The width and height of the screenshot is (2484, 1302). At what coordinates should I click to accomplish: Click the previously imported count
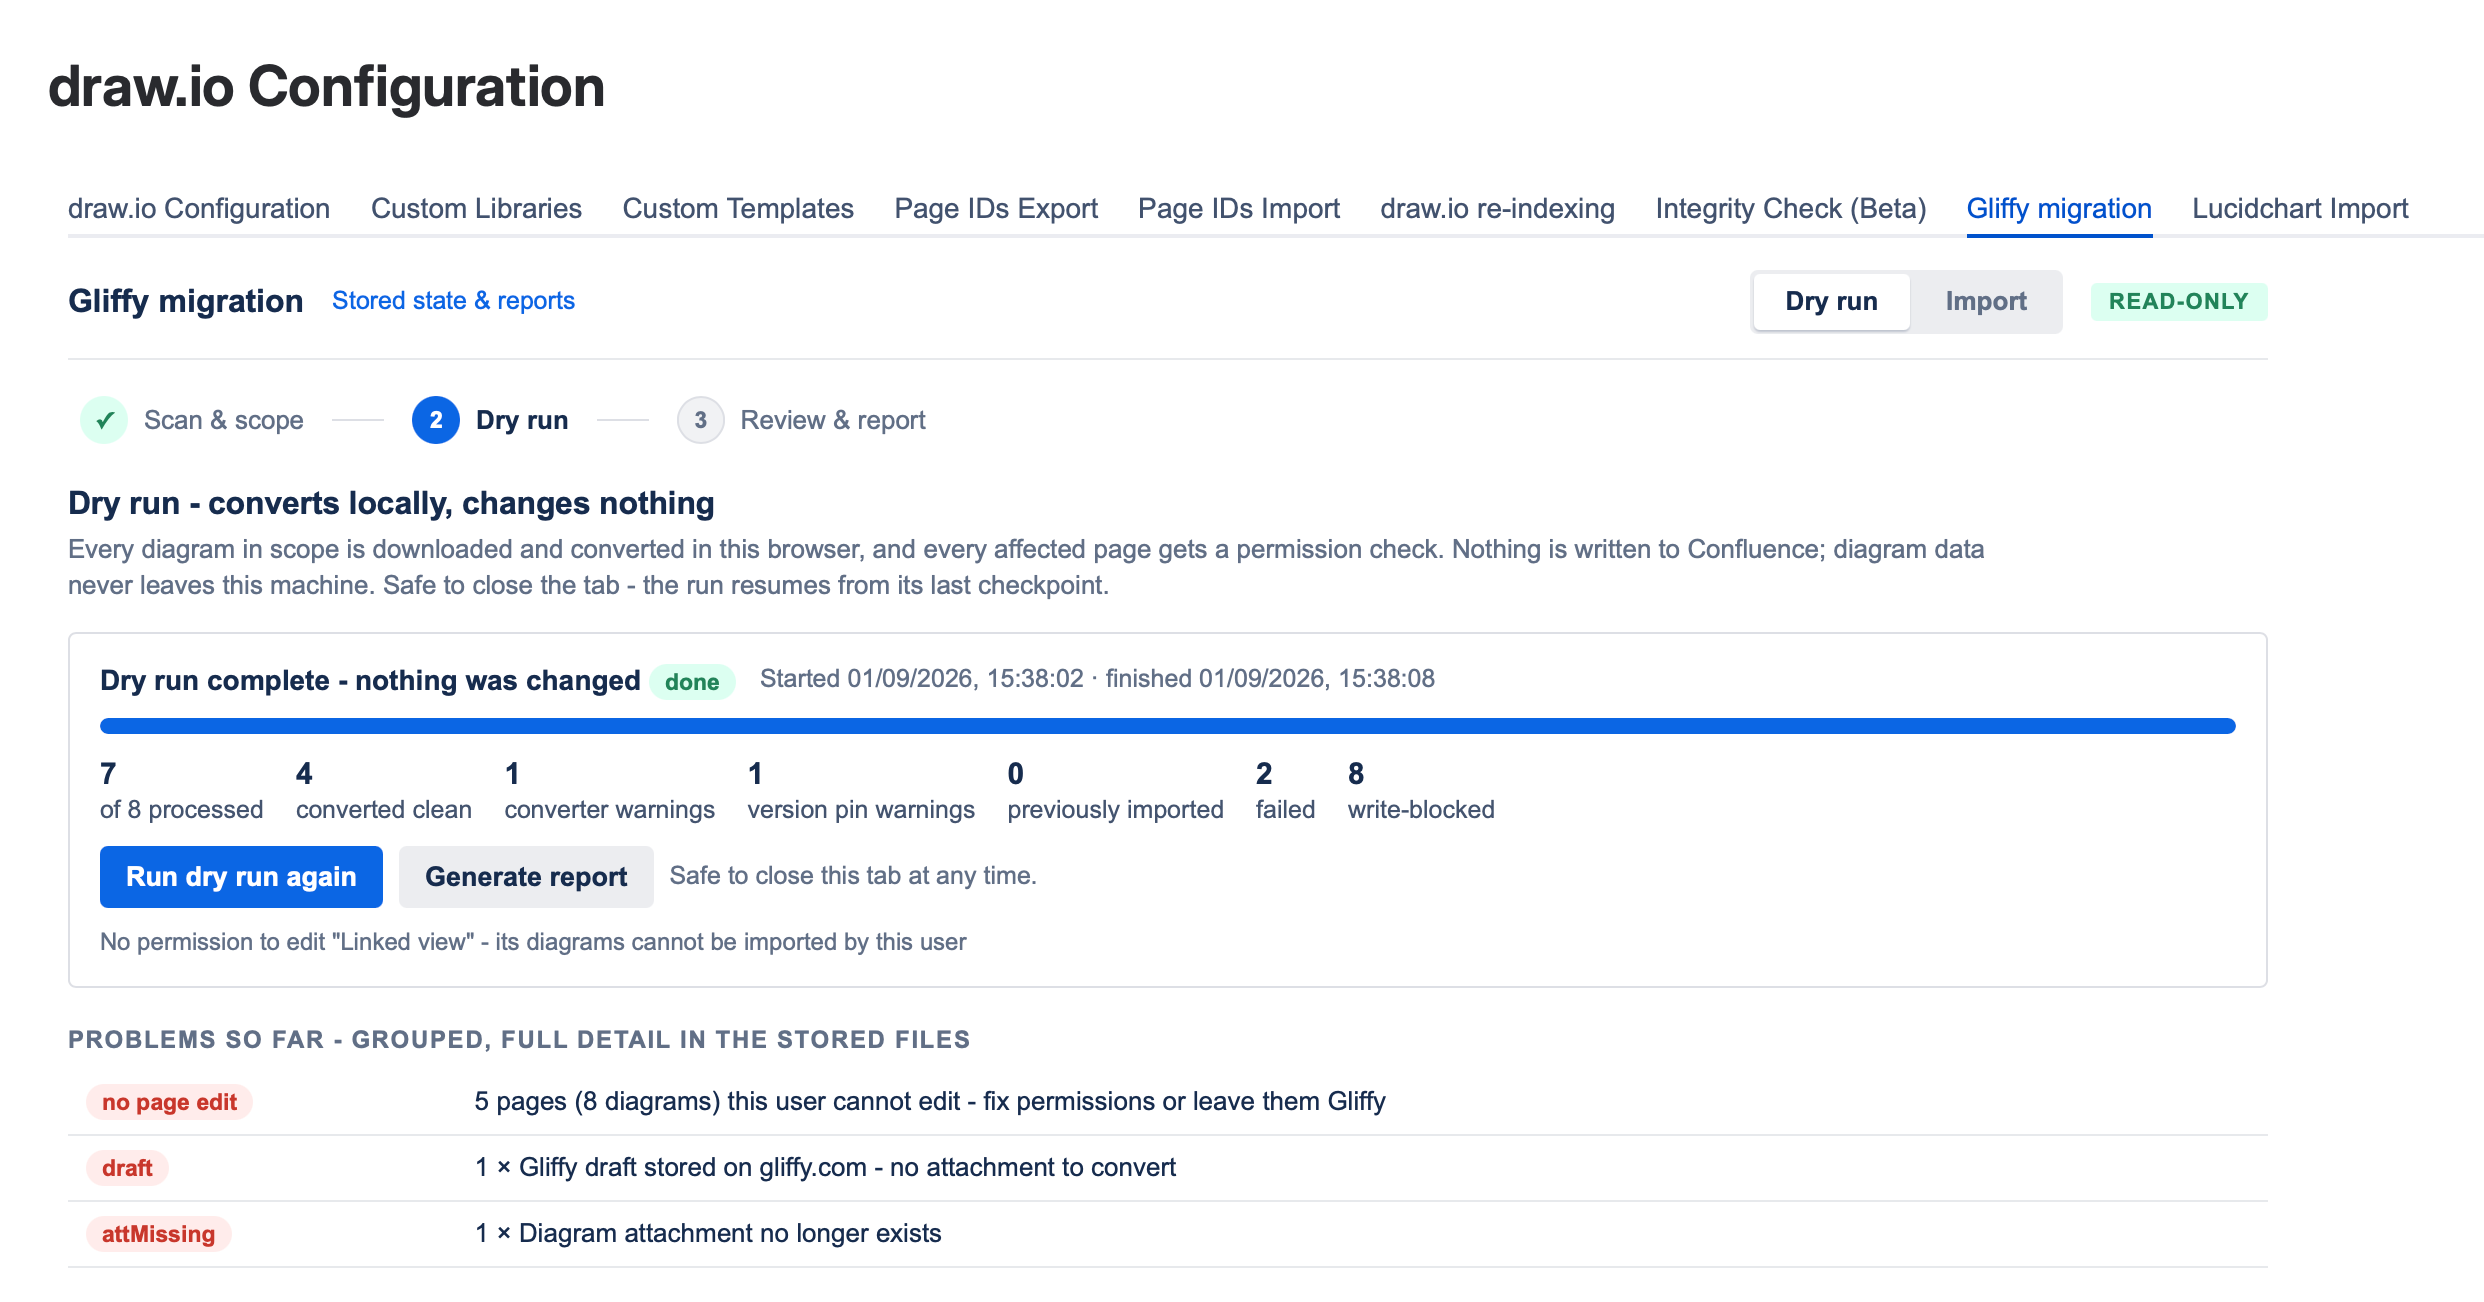click(1115, 791)
